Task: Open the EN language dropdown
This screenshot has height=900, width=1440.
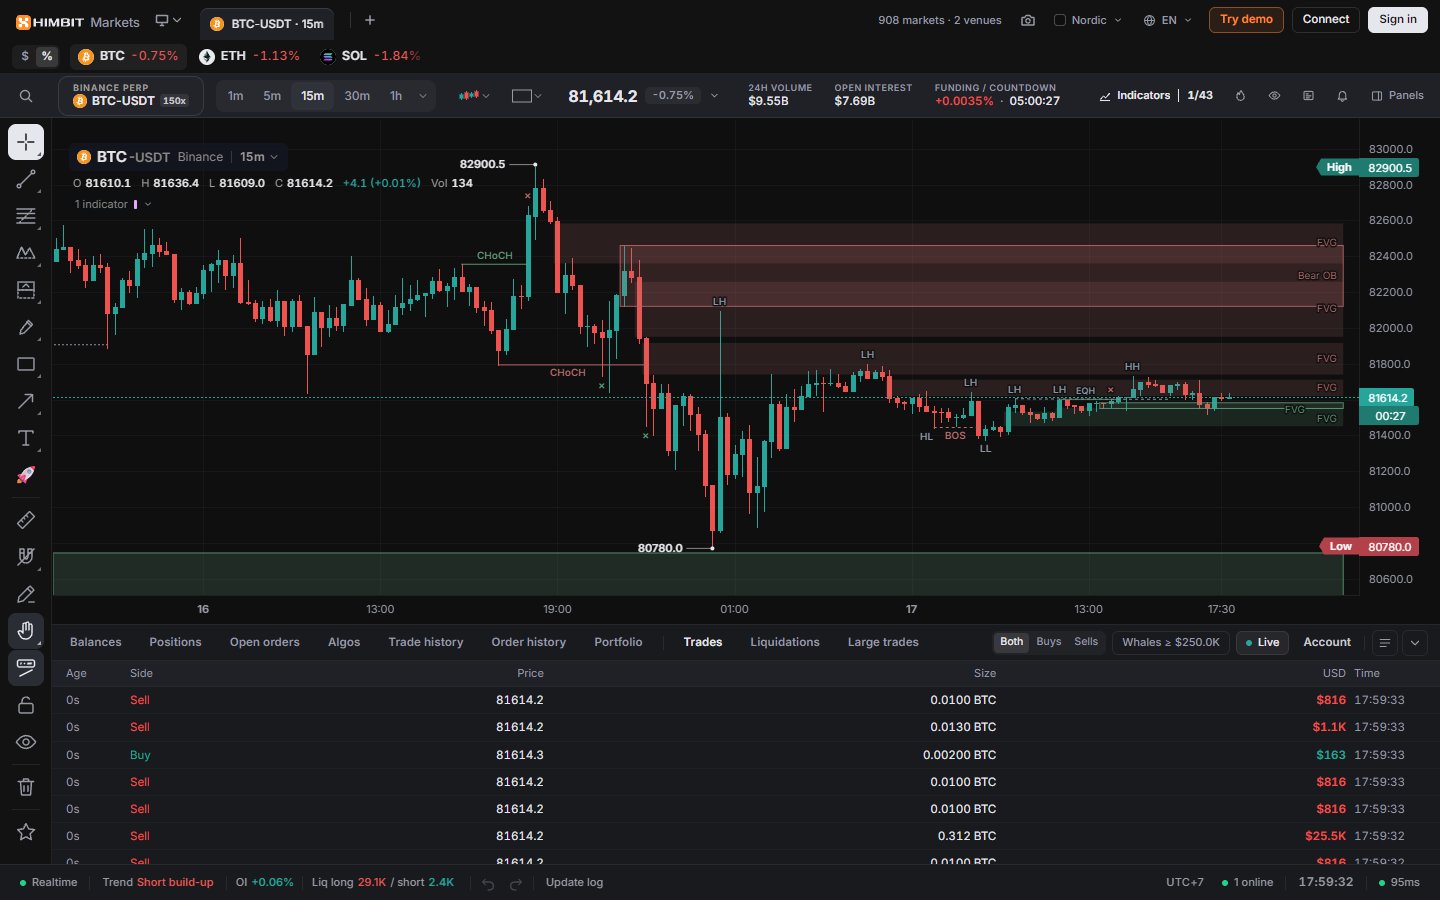Action: coord(1168,20)
